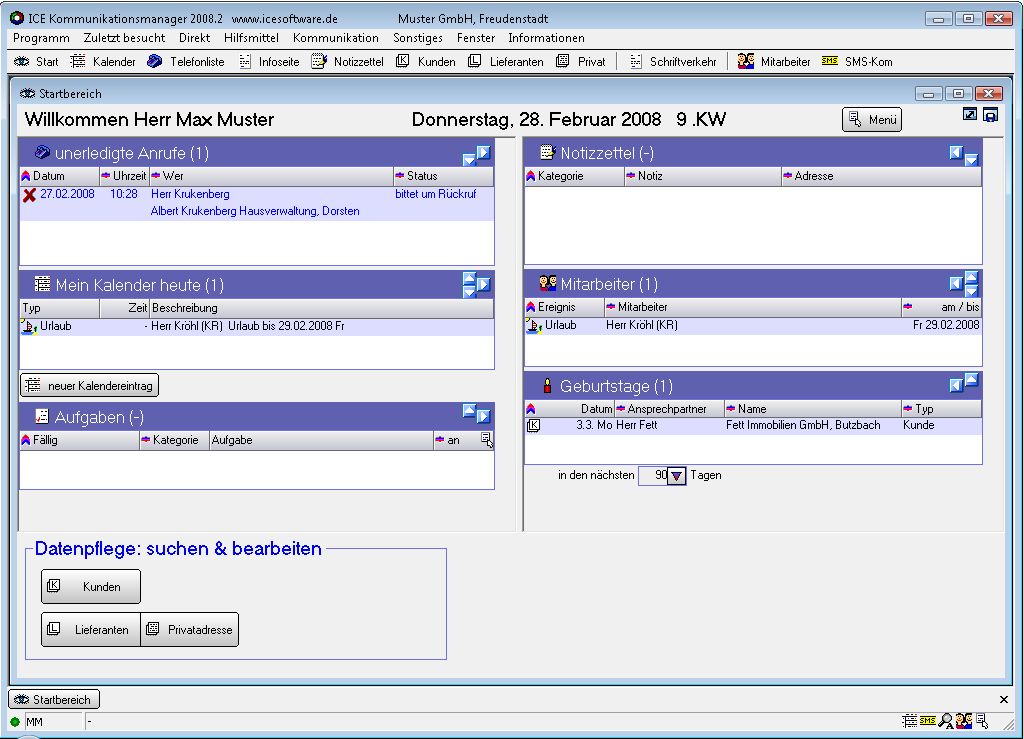Click the SMS-Kom toolbar icon
The image size is (1024, 739).
click(830, 61)
